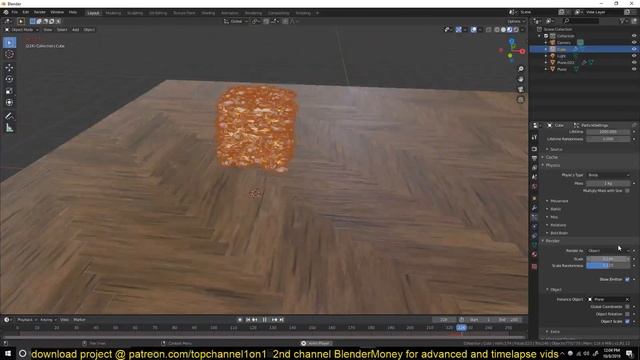Click the pause animation button
The height and width of the screenshot is (360, 640).
(264, 320)
